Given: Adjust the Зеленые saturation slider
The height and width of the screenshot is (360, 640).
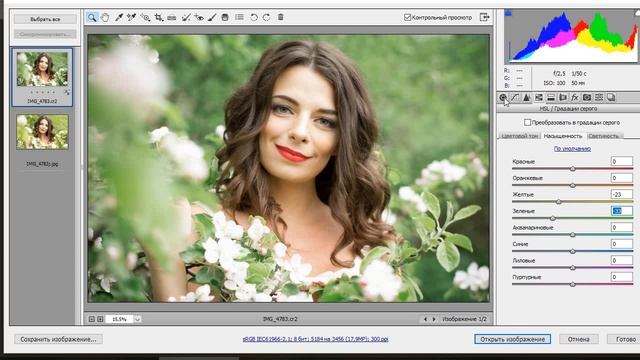Looking at the screenshot, I should (x=553, y=218).
